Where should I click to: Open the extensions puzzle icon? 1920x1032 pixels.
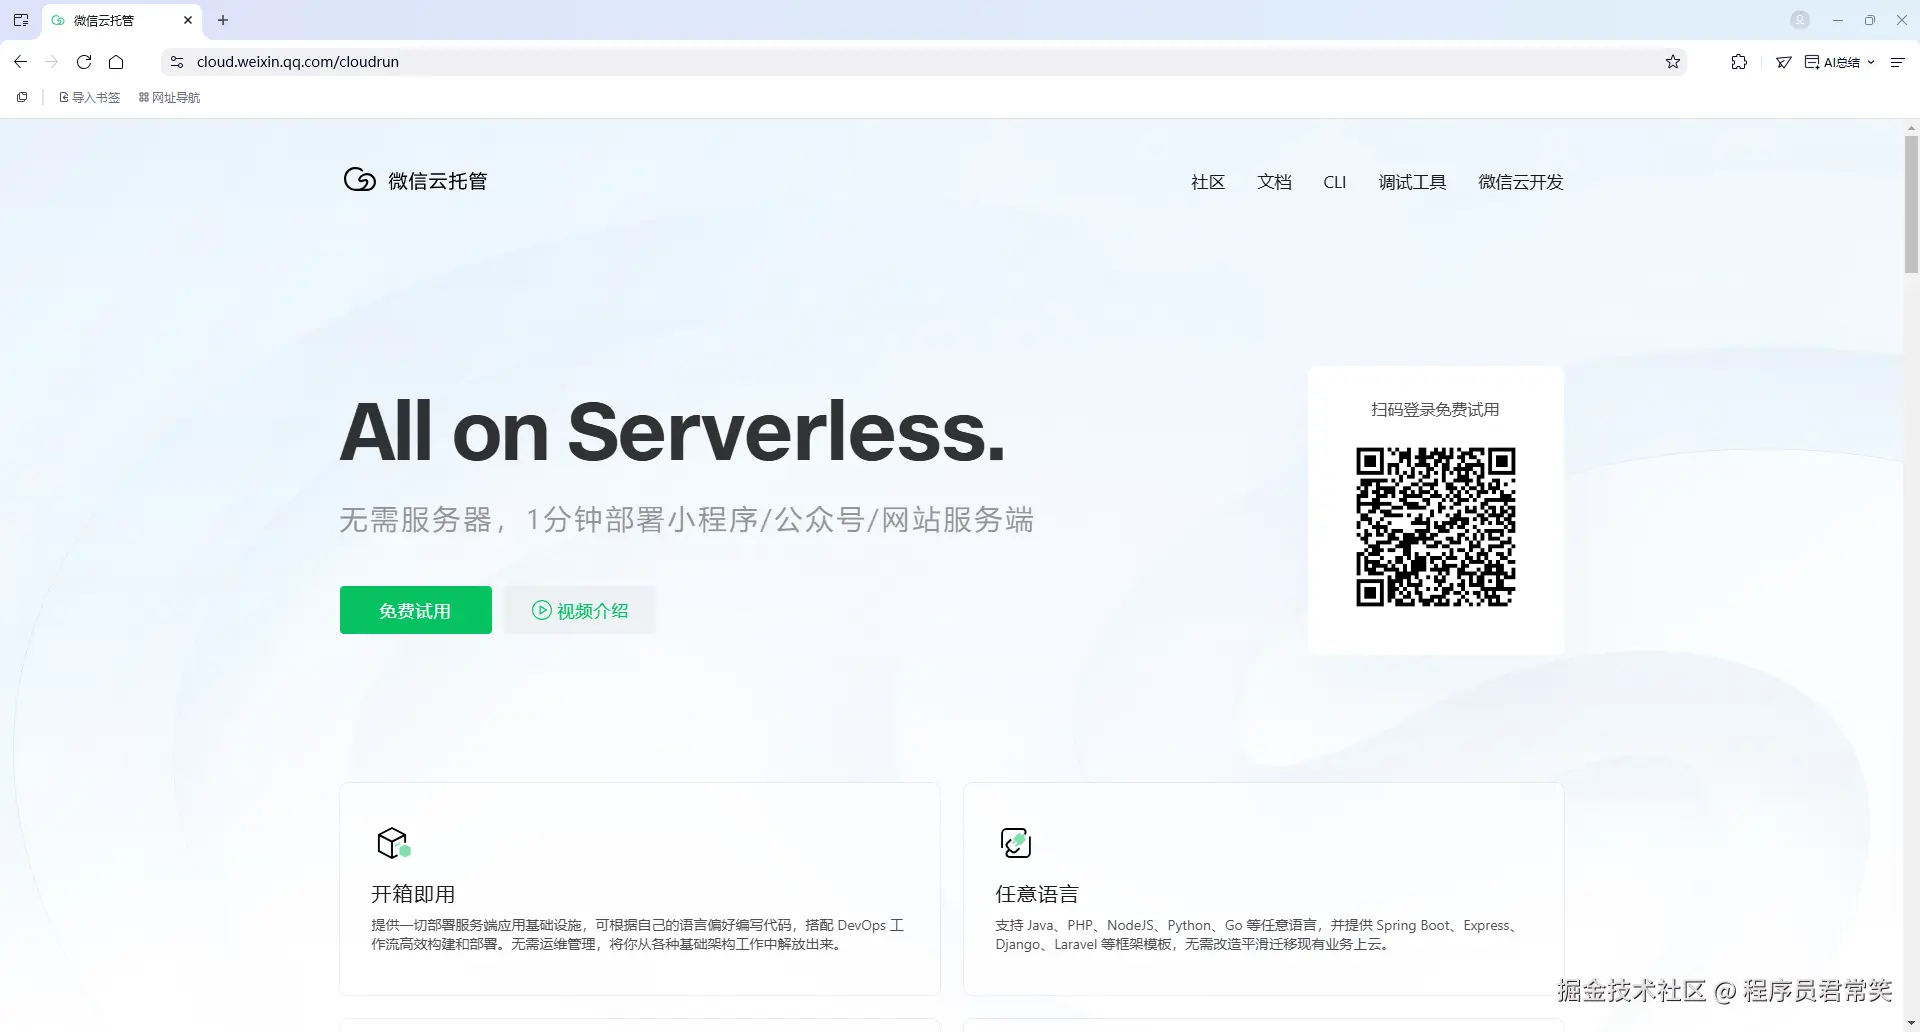pos(1739,62)
